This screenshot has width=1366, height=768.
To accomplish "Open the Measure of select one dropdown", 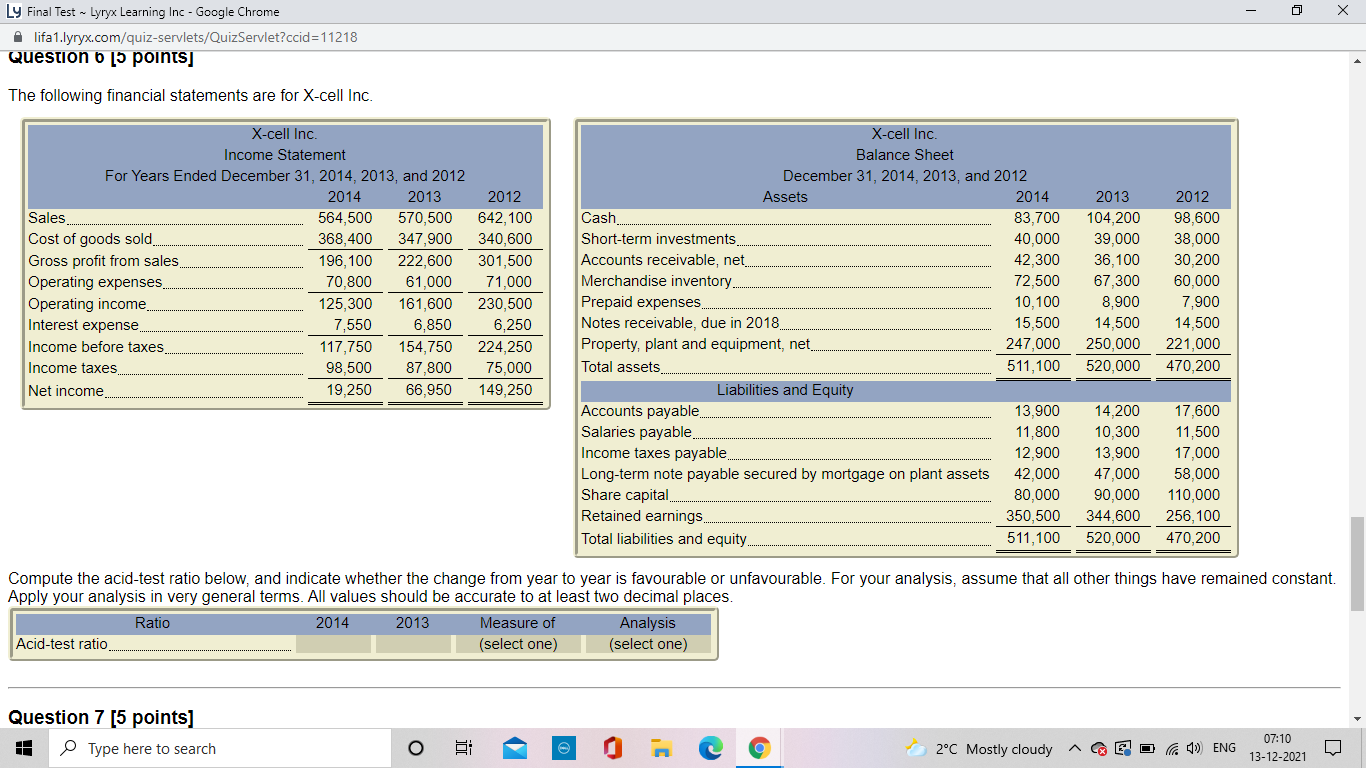I will [519, 643].
